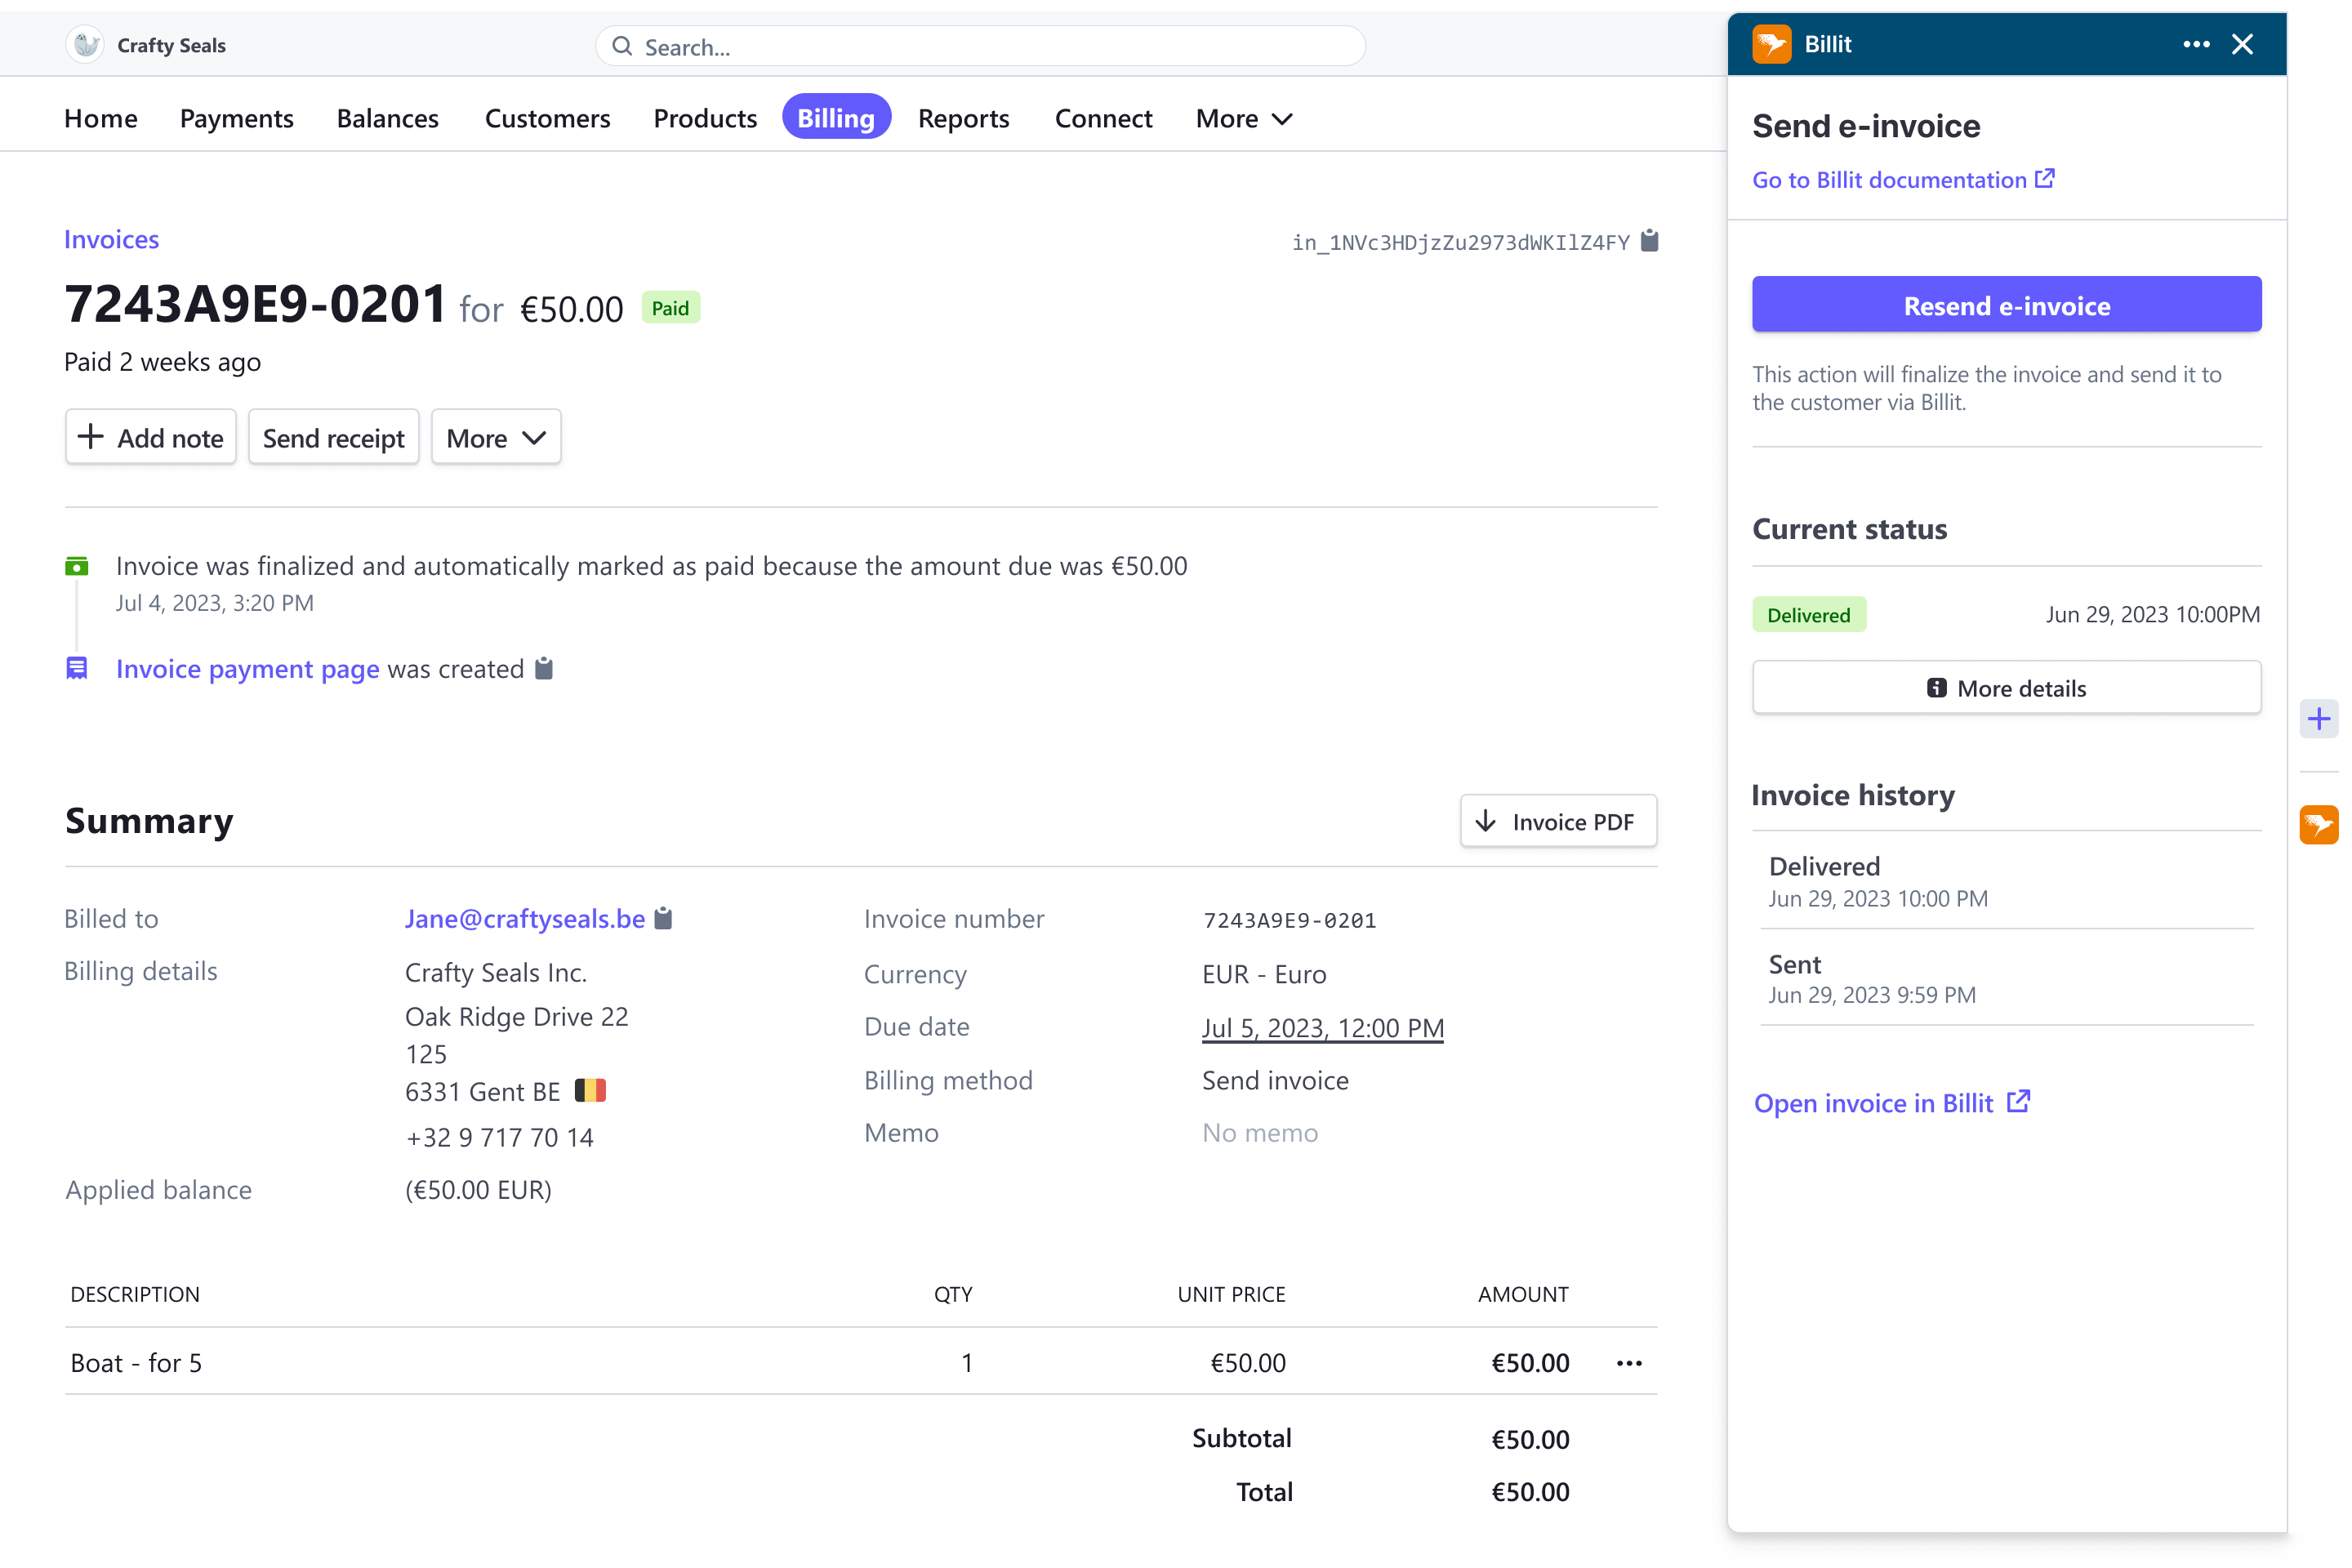Open the More actions dropdown beside Send receipt
The height and width of the screenshot is (1568, 2352).
[495, 437]
